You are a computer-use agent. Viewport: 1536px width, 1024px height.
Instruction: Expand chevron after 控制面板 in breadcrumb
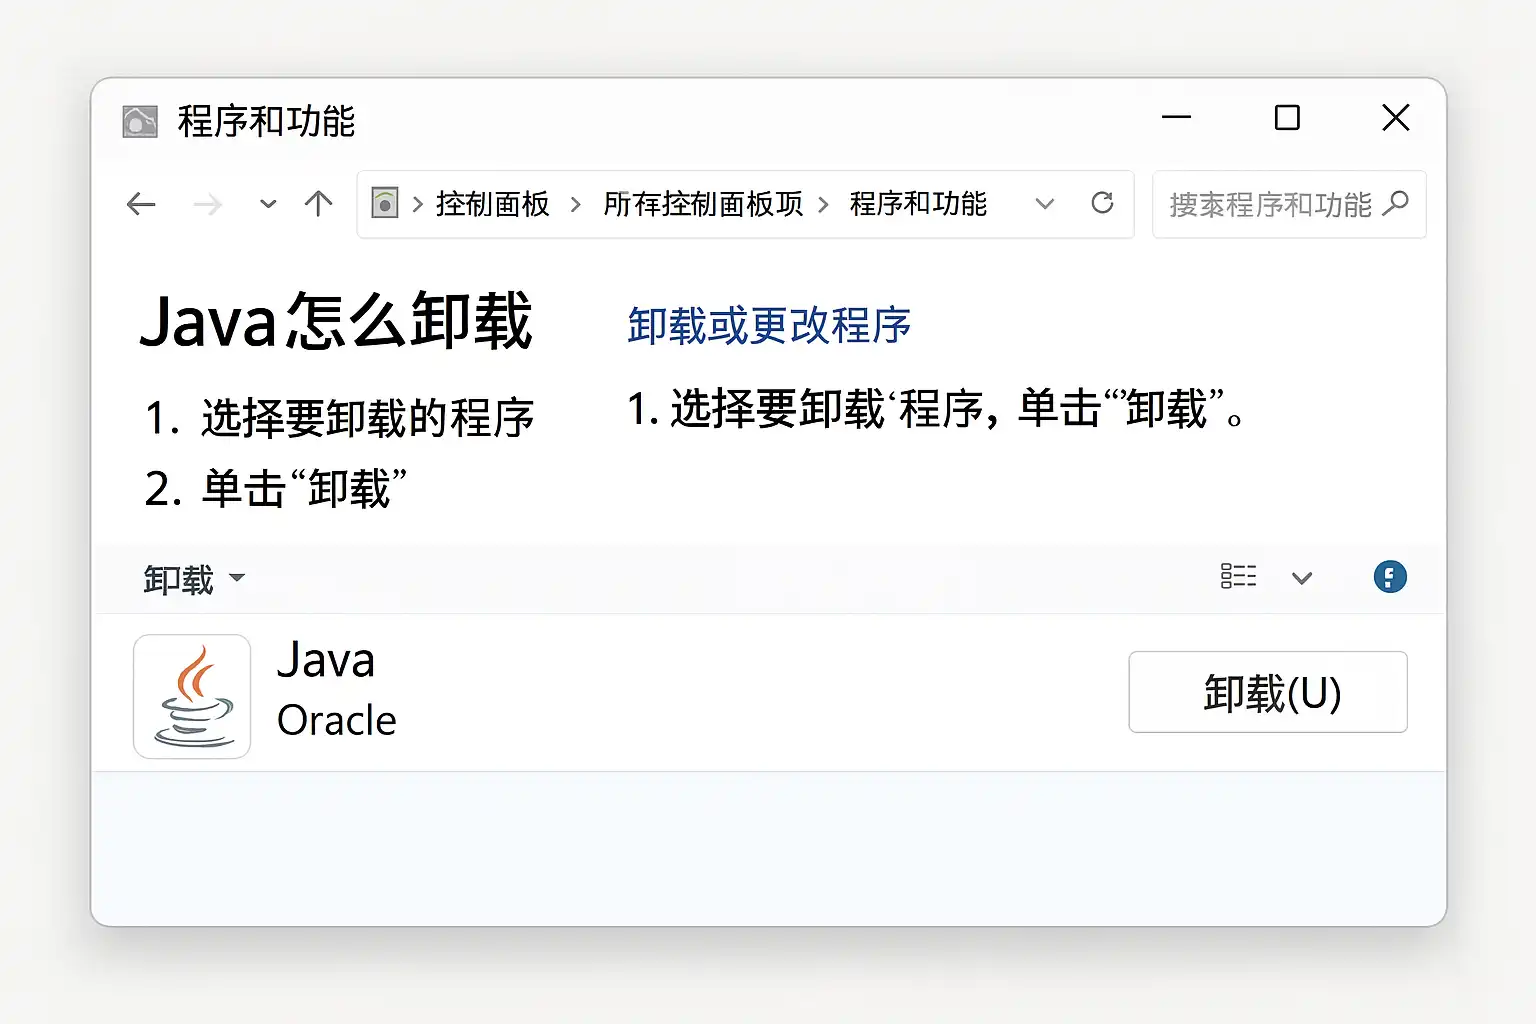point(575,205)
